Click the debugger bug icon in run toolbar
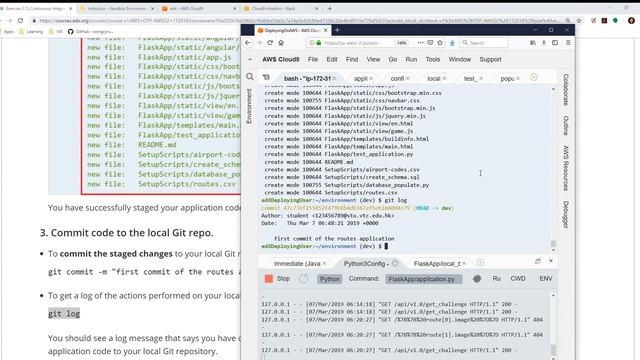This screenshot has height=360, width=640. (x=477, y=278)
